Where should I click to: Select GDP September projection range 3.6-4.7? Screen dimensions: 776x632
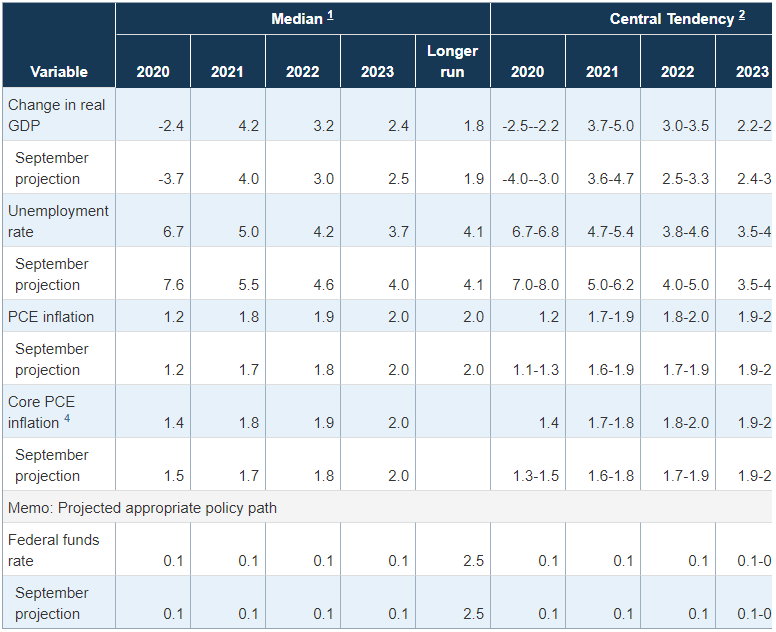(x=611, y=179)
